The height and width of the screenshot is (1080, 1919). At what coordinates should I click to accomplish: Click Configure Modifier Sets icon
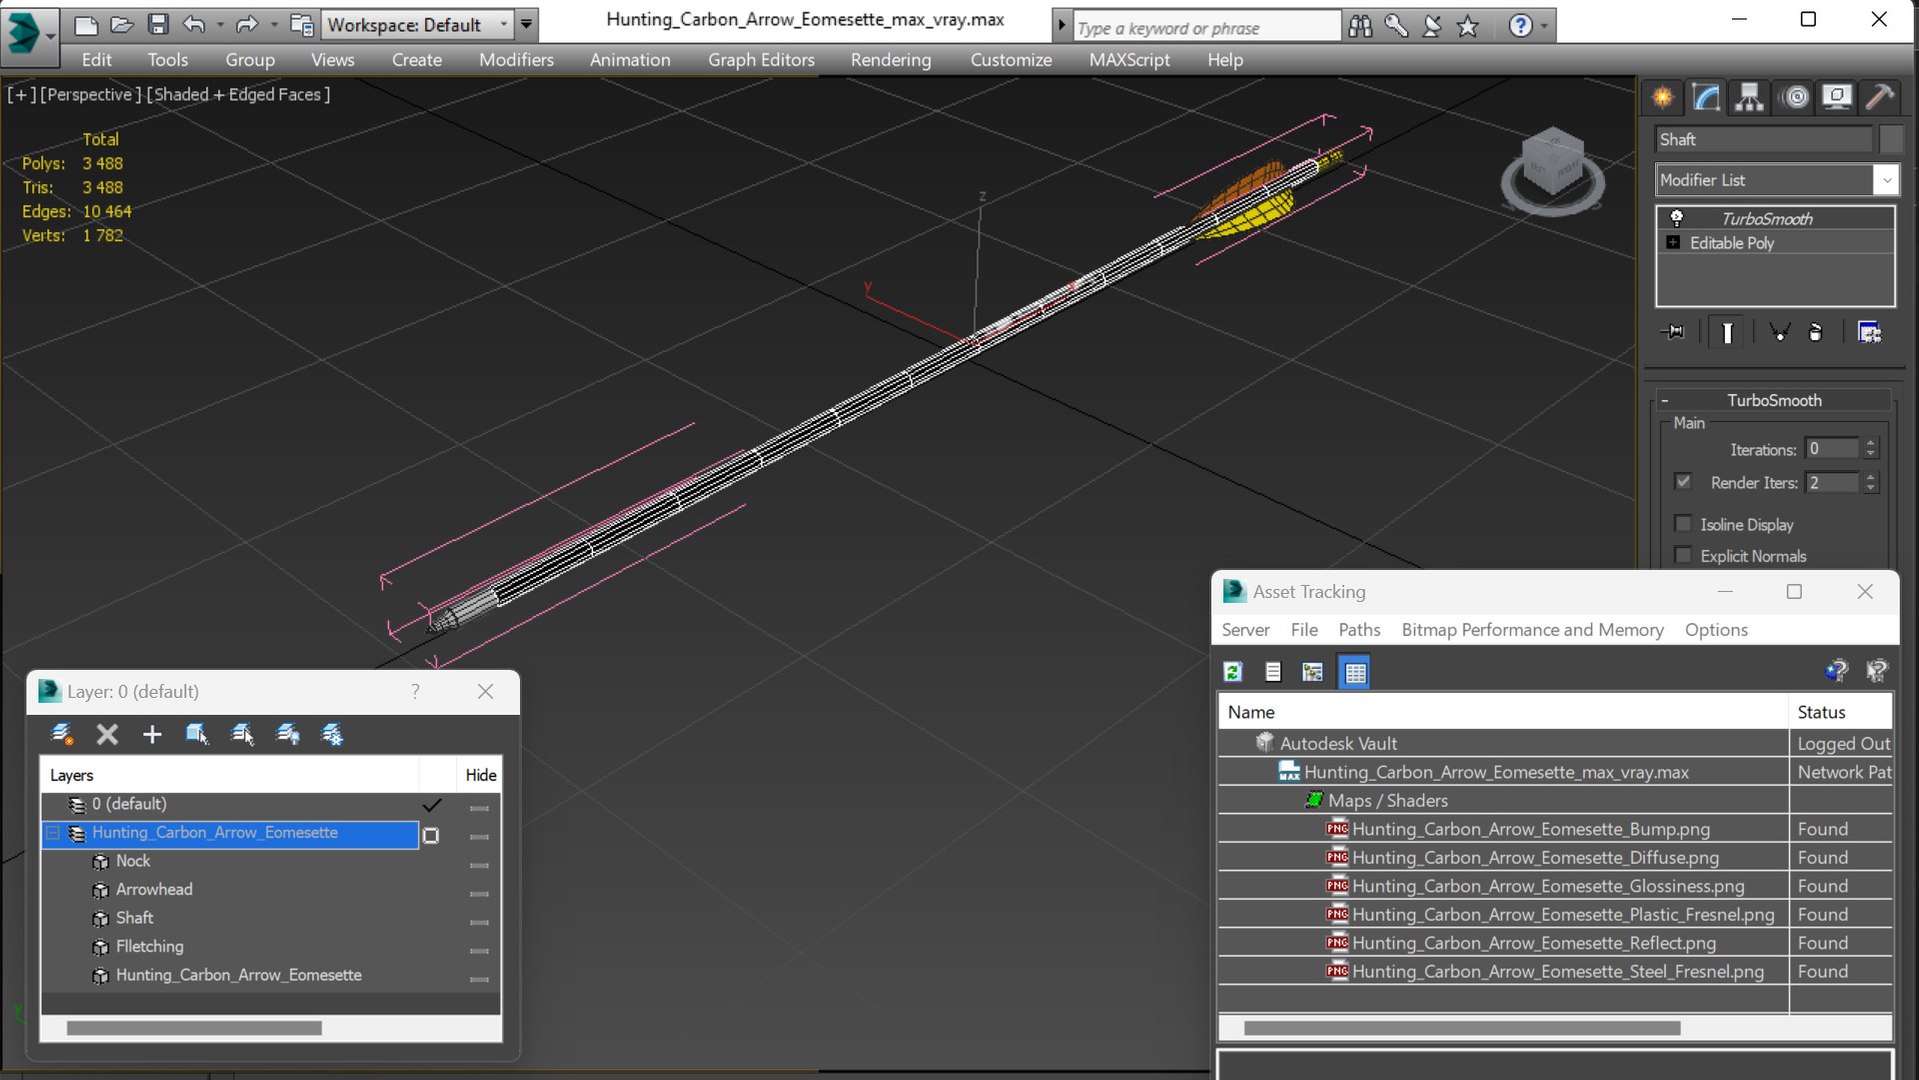pos(1869,332)
